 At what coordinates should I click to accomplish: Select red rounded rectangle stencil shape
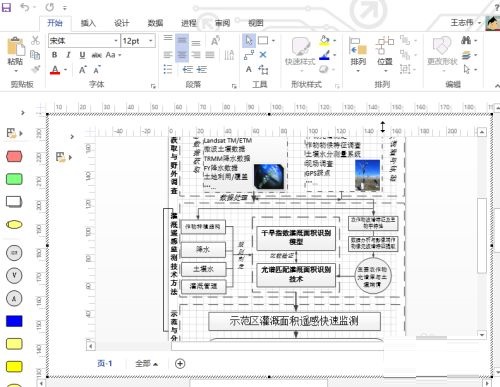click(14, 156)
